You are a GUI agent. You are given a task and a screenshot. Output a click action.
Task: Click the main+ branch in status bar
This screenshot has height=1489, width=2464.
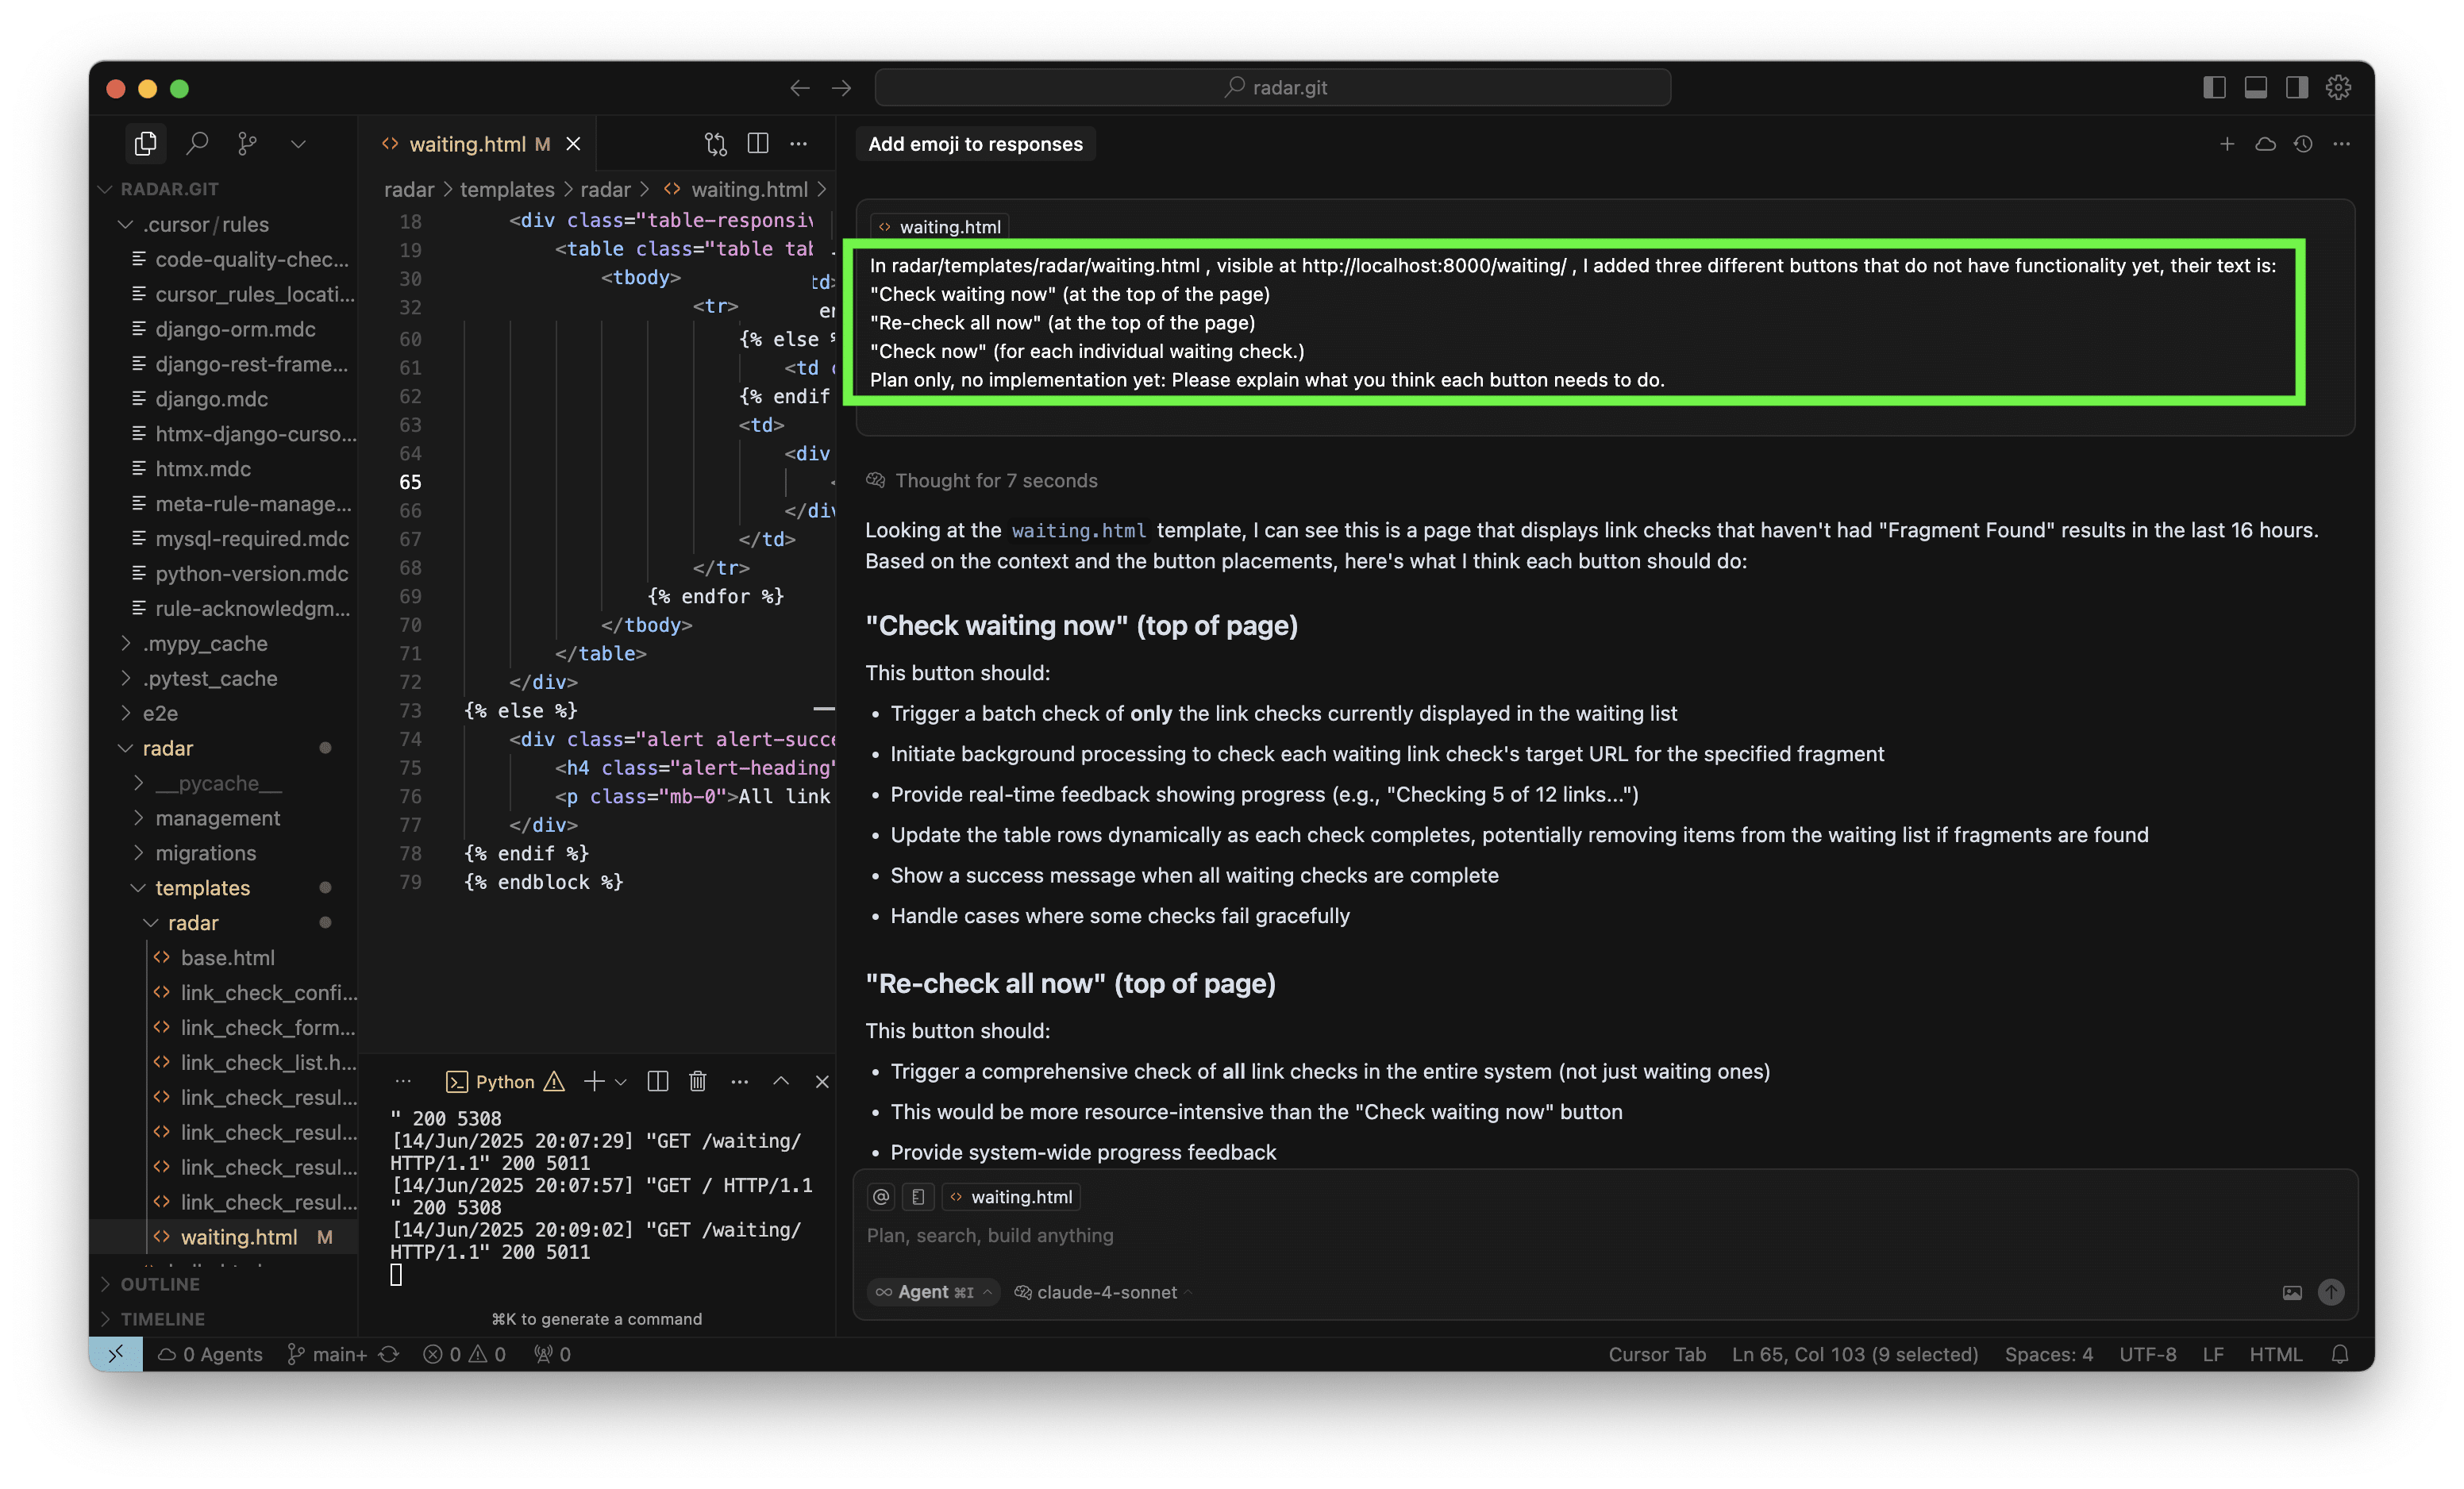tap(328, 1354)
